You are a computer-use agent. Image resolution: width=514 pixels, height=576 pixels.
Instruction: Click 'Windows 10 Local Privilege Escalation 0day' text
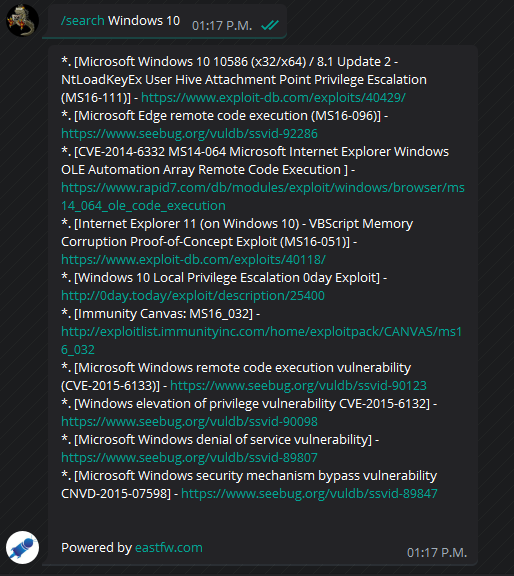point(205,277)
